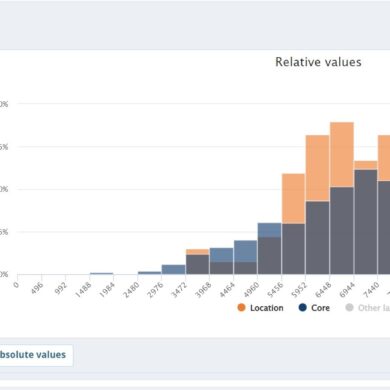
Task: Click the orange bar segment above 5952
Action: [x=293, y=199]
